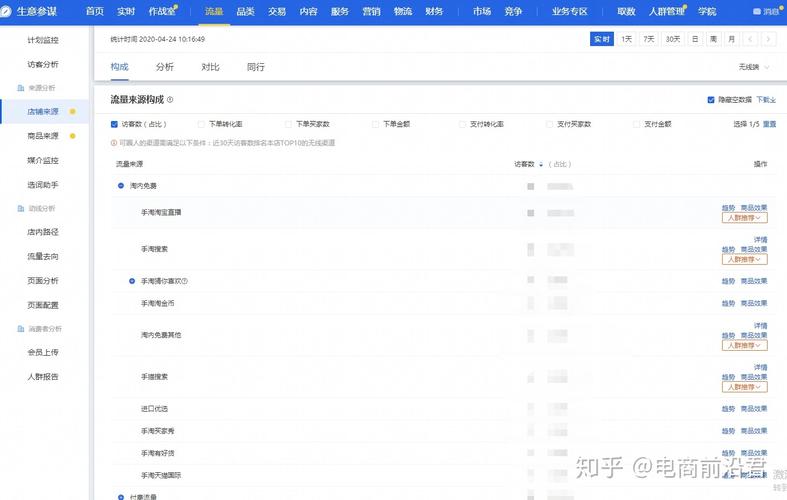Open 人群推荐 dropdown for 手猫搜索
The width and height of the screenshot is (787, 500).
click(x=745, y=387)
